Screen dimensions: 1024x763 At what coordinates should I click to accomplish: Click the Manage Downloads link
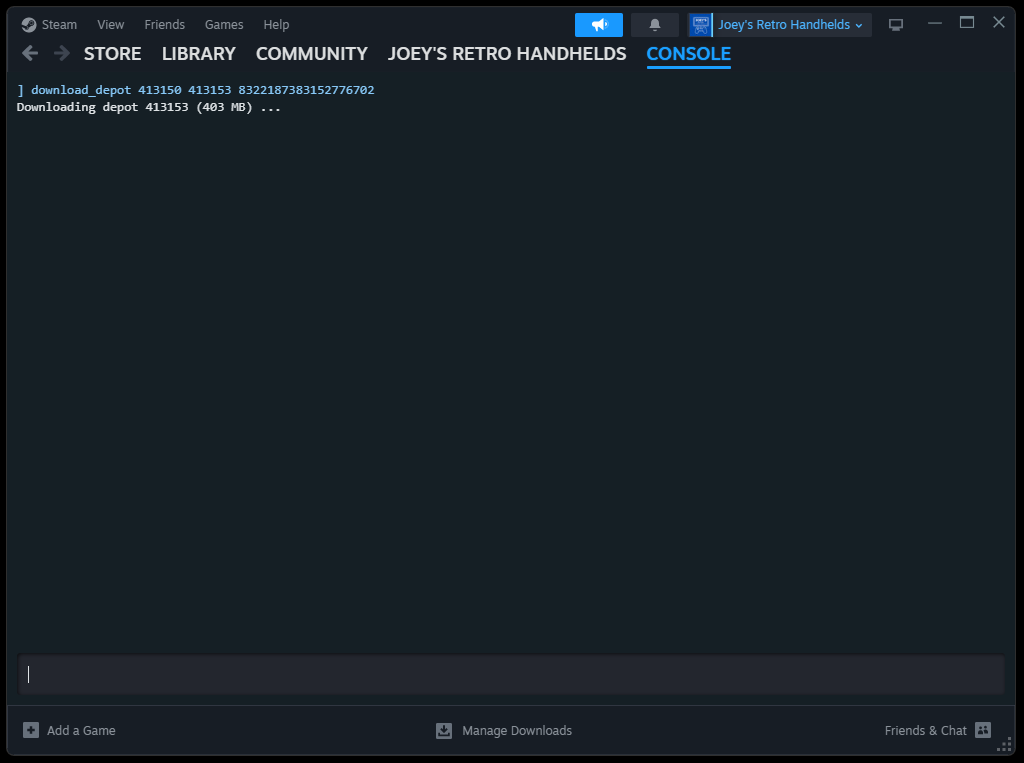[x=516, y=731]
